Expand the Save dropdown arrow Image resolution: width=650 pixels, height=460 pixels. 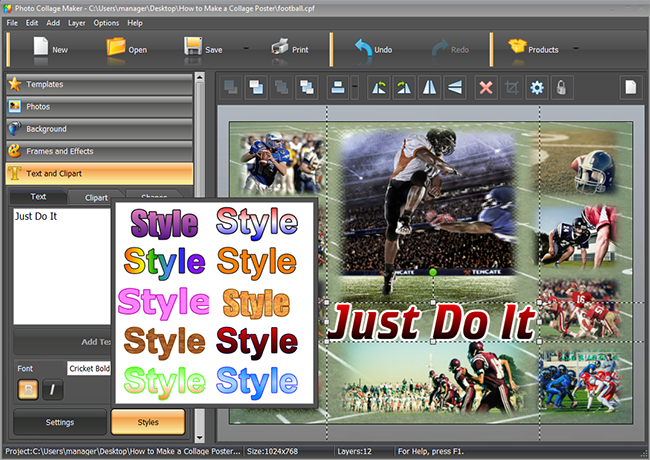tap(246, 48)
